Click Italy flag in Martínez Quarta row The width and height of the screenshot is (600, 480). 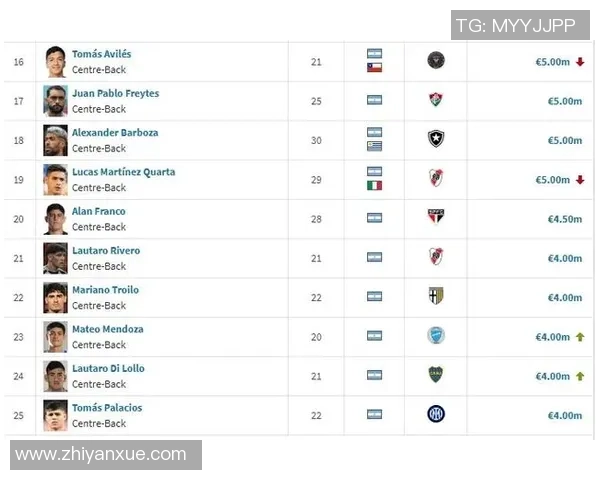click(374, 185)
